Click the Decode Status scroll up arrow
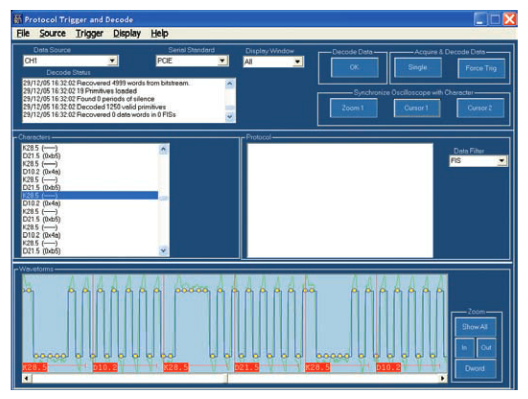528x399 pixels. (230, 83)
